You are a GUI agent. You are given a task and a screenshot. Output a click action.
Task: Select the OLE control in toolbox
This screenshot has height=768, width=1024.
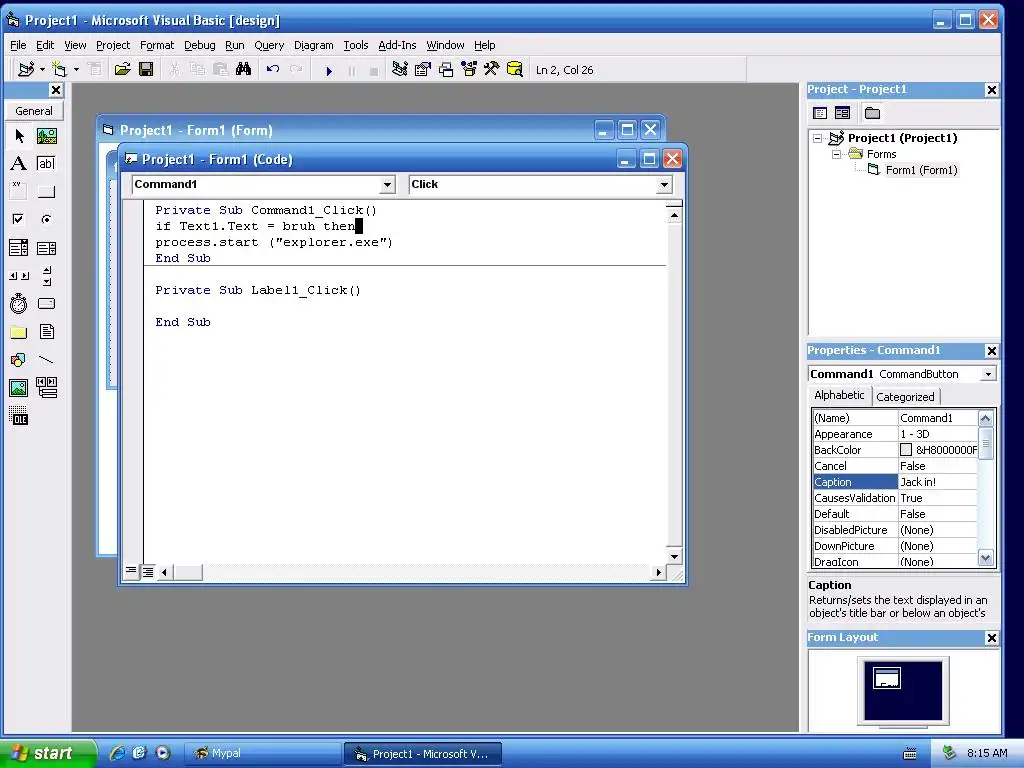(19, 416)
